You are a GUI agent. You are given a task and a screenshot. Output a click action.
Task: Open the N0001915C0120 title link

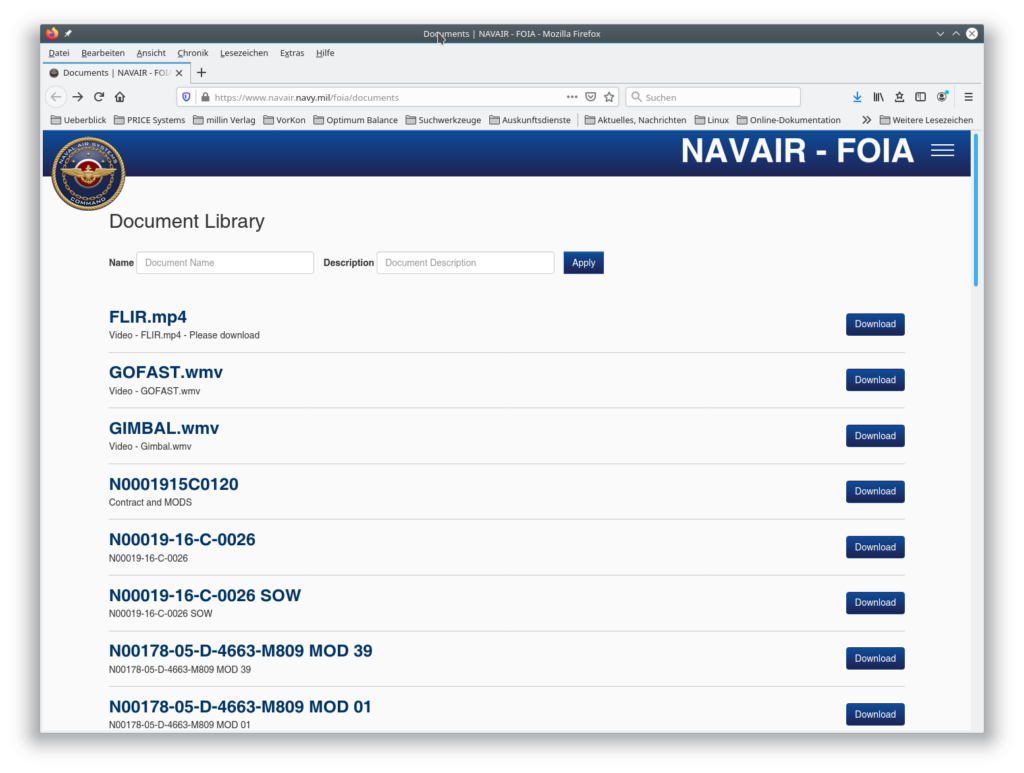point(174,484)
